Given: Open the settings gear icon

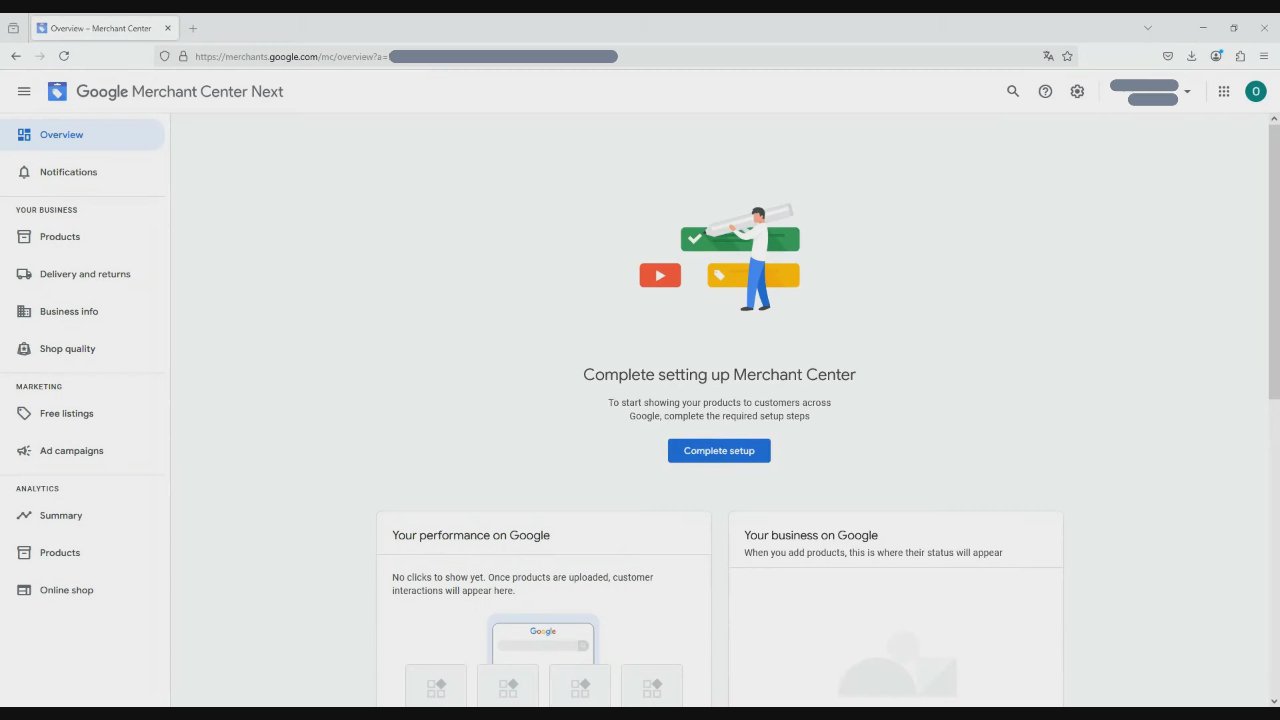Looking at the screenshot, I should [x=1077, y=91].
